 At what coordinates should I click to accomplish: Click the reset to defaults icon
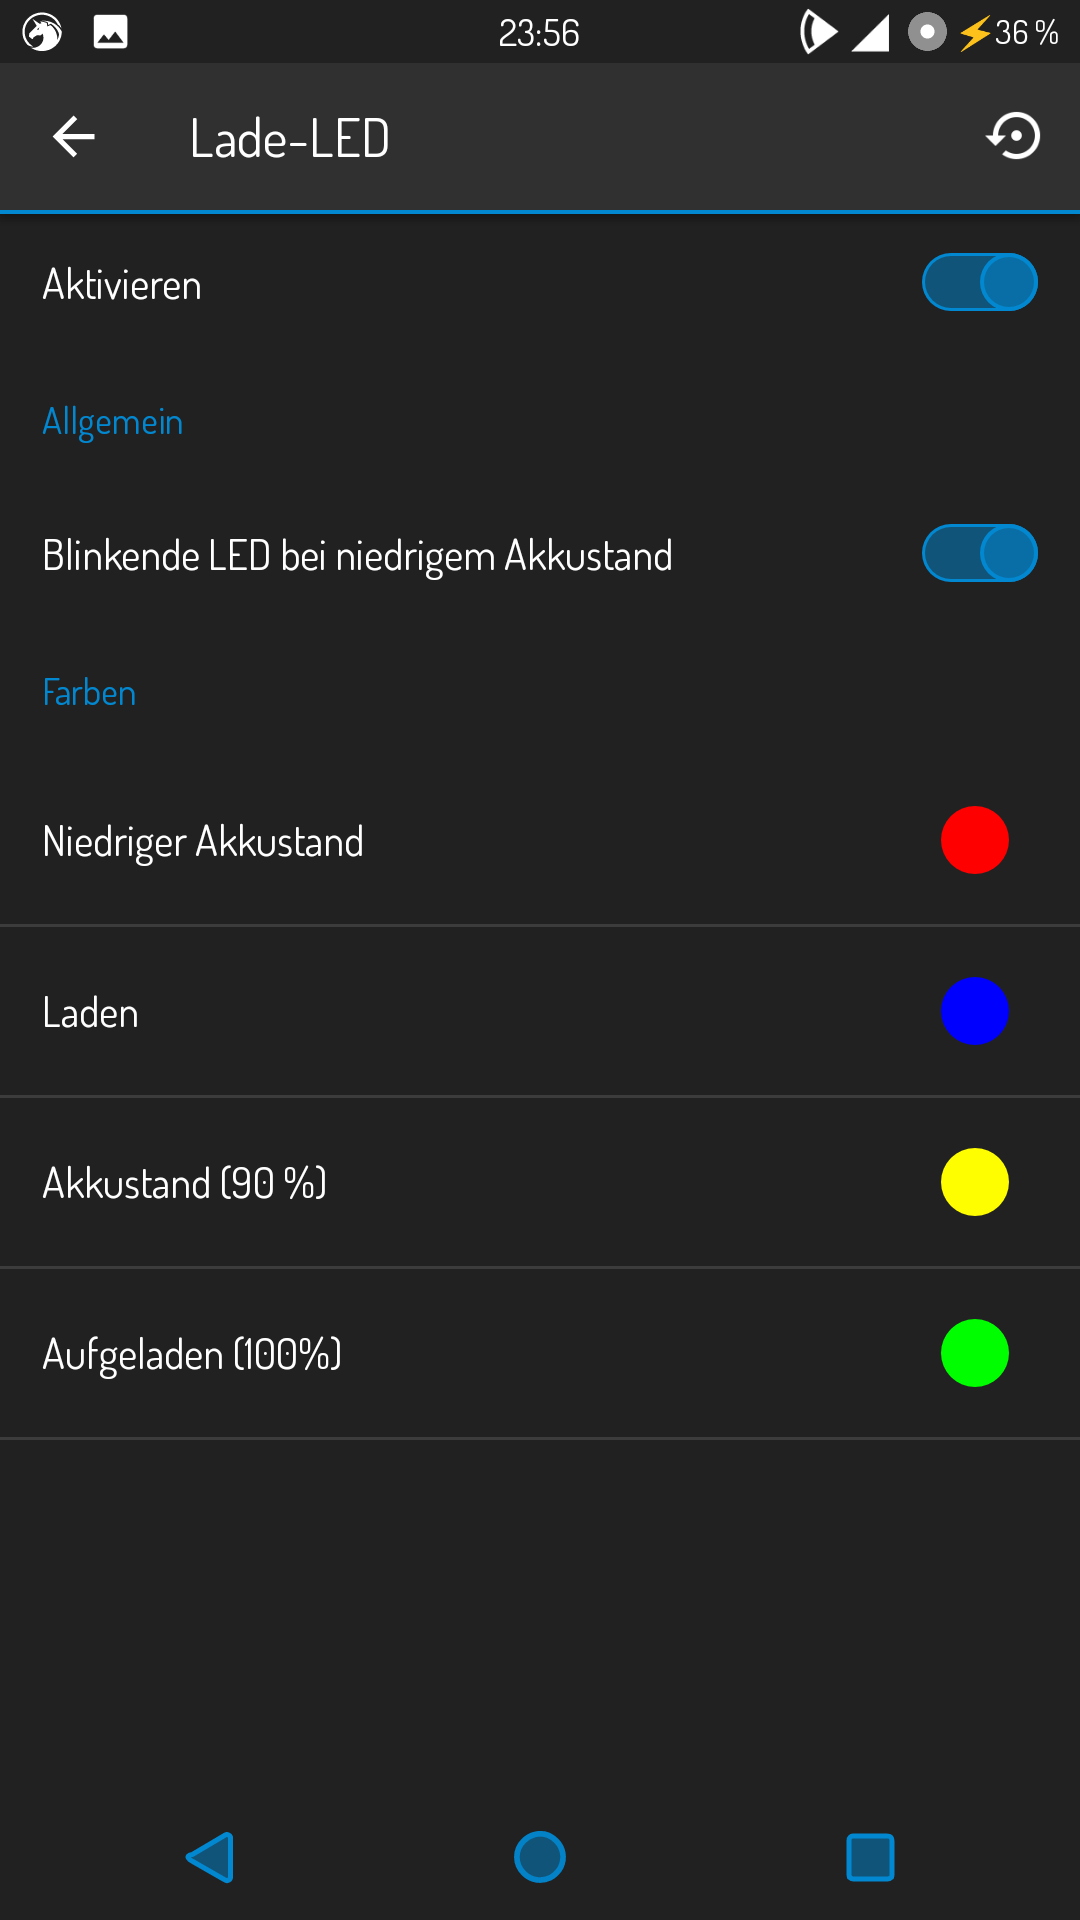coord(1014,137)
